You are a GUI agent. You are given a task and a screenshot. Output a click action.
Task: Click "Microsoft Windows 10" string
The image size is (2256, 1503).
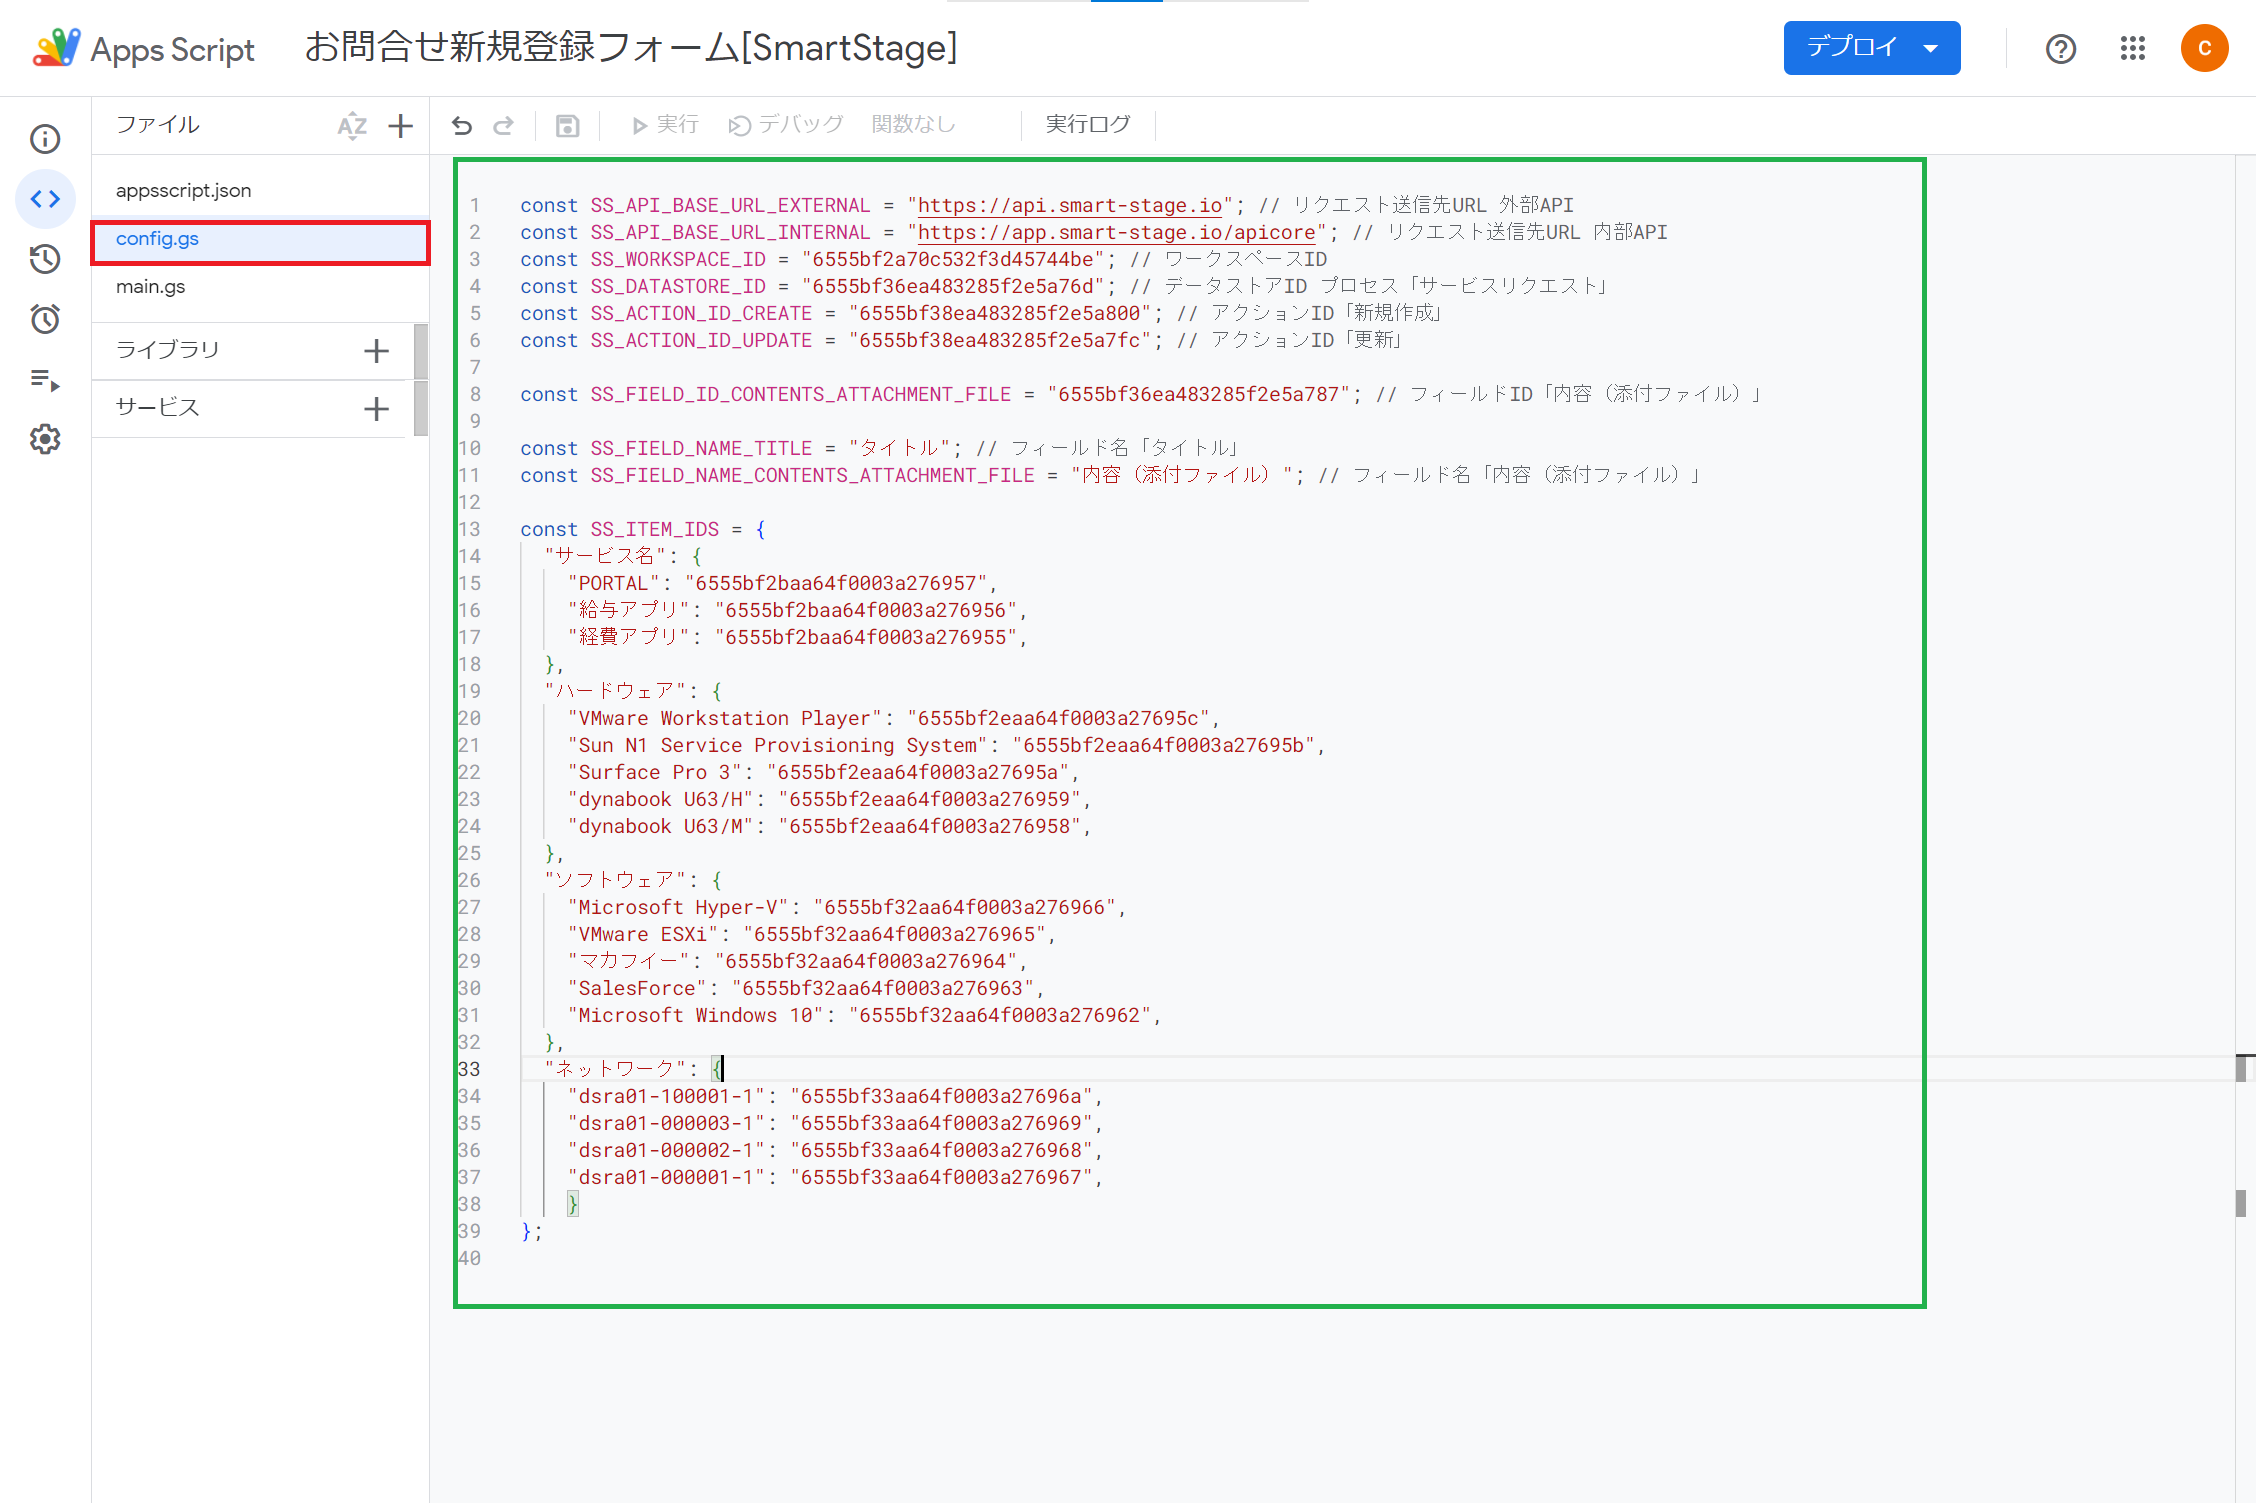(696, 1016)
